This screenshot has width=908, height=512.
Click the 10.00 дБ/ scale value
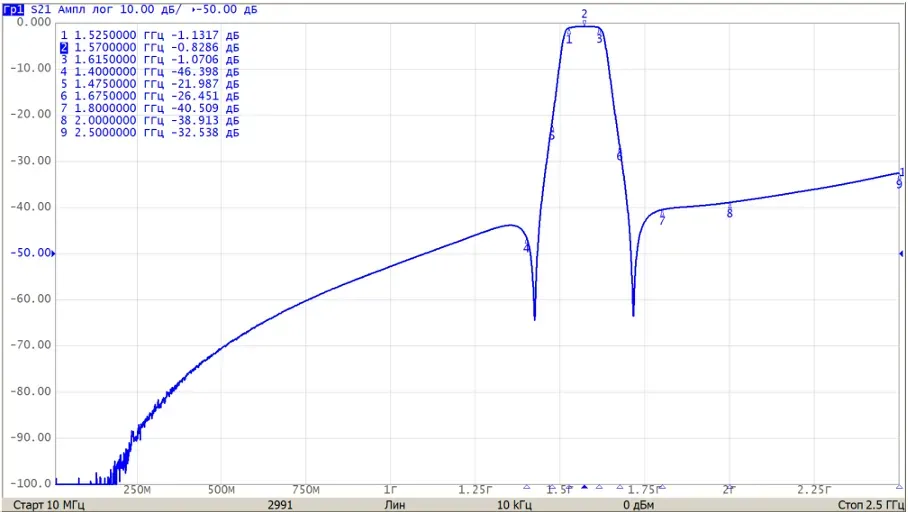(153, 9)
